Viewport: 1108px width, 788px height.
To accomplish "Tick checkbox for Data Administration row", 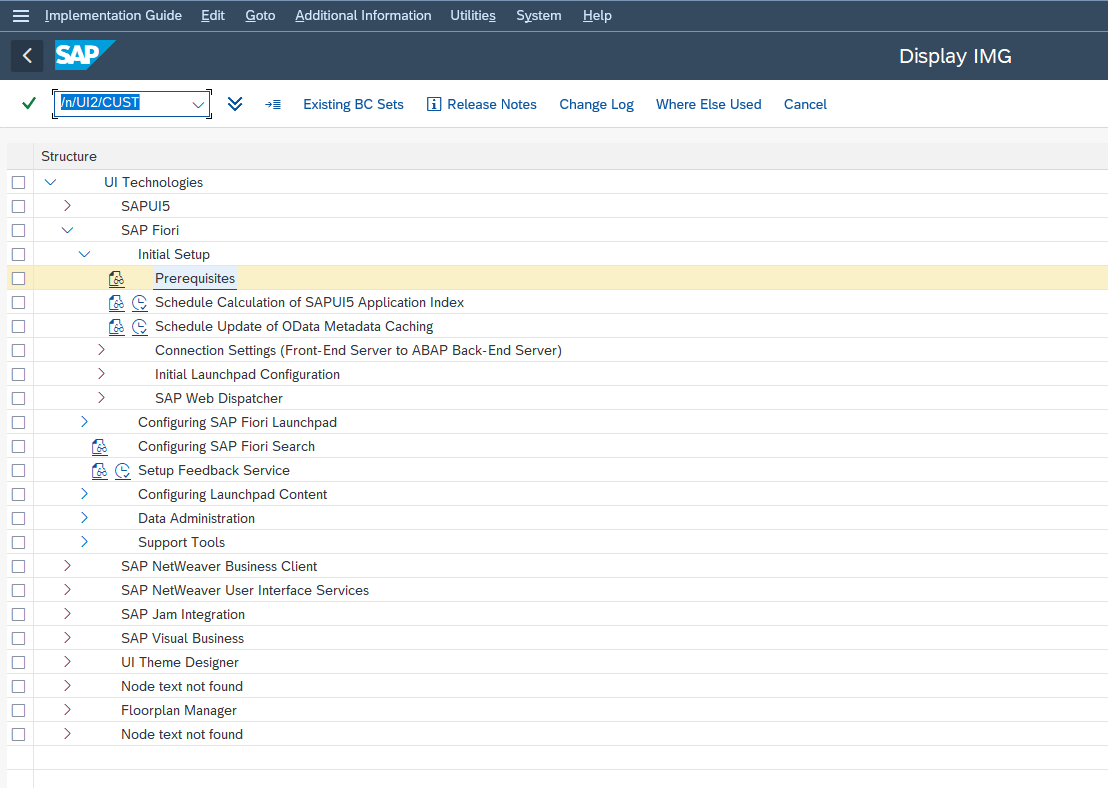I will click(18, 519).
